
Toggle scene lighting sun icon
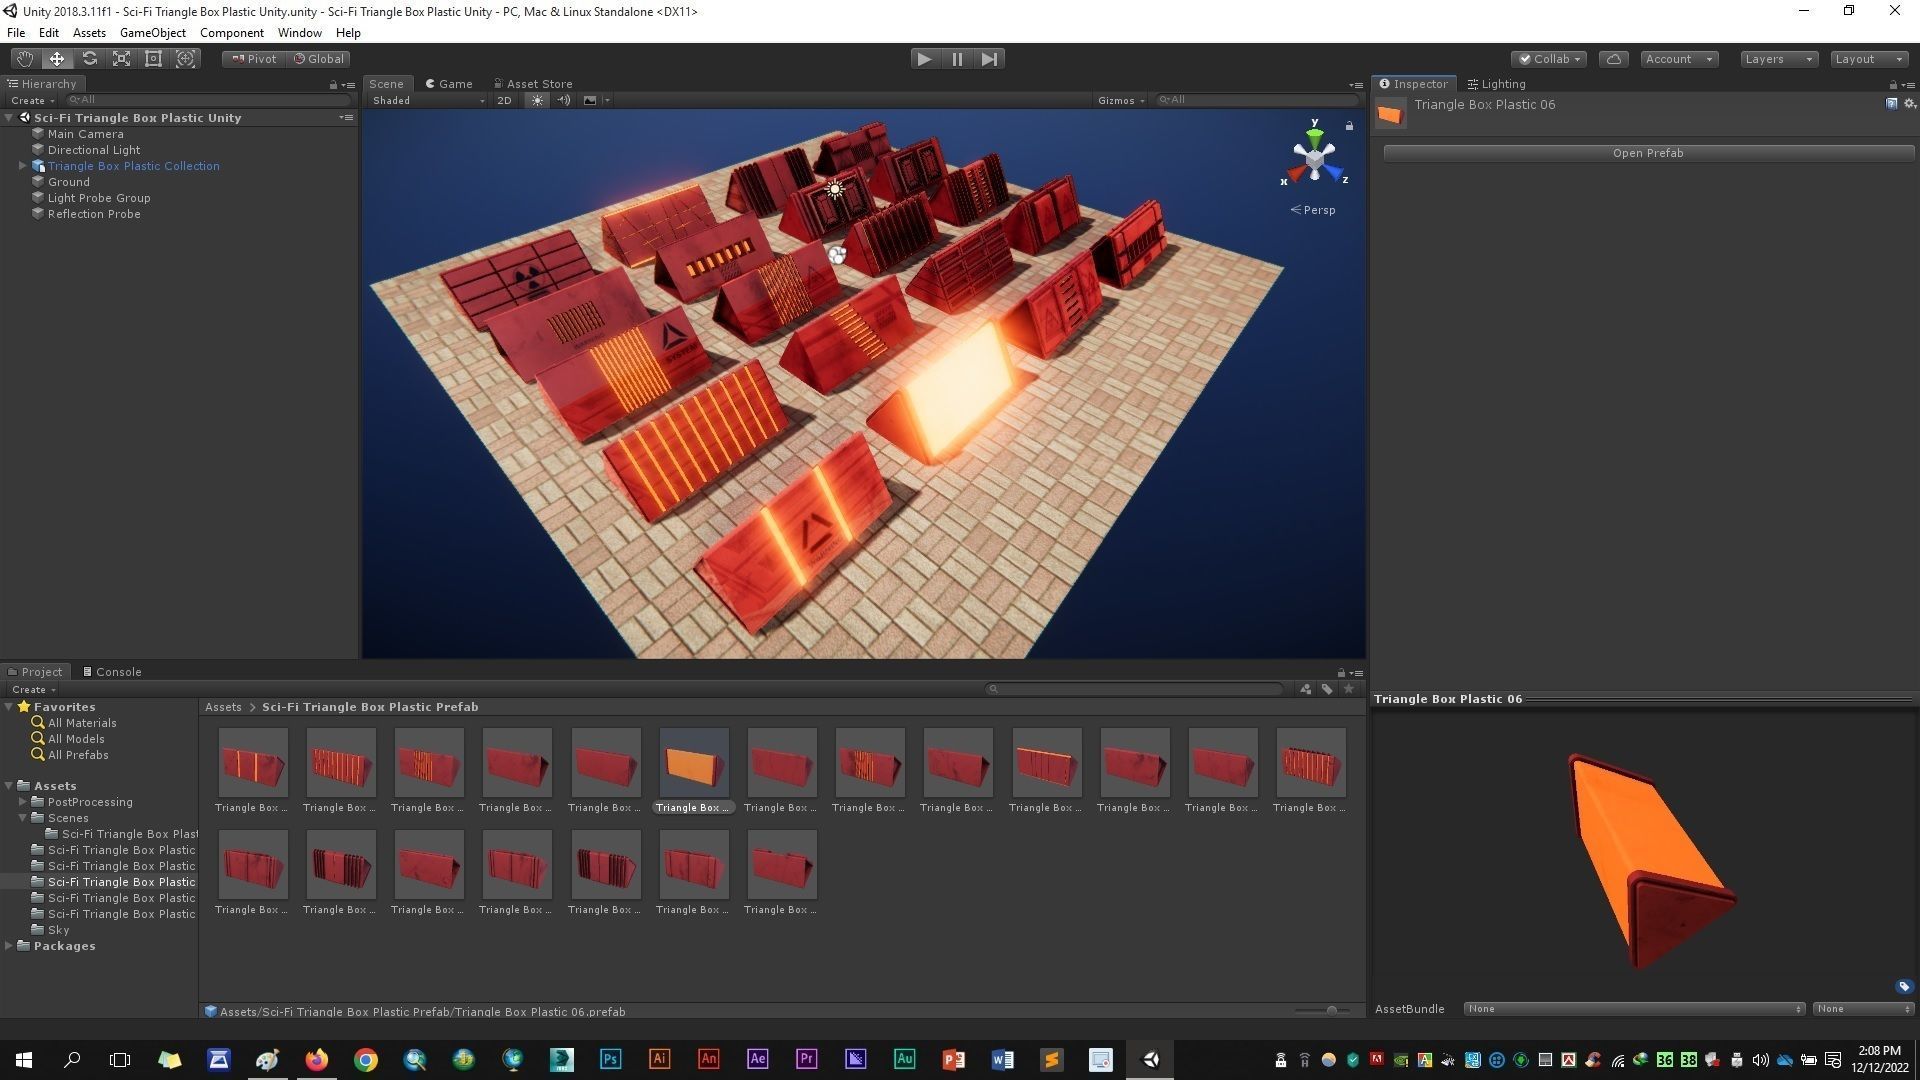coord(537,100)
